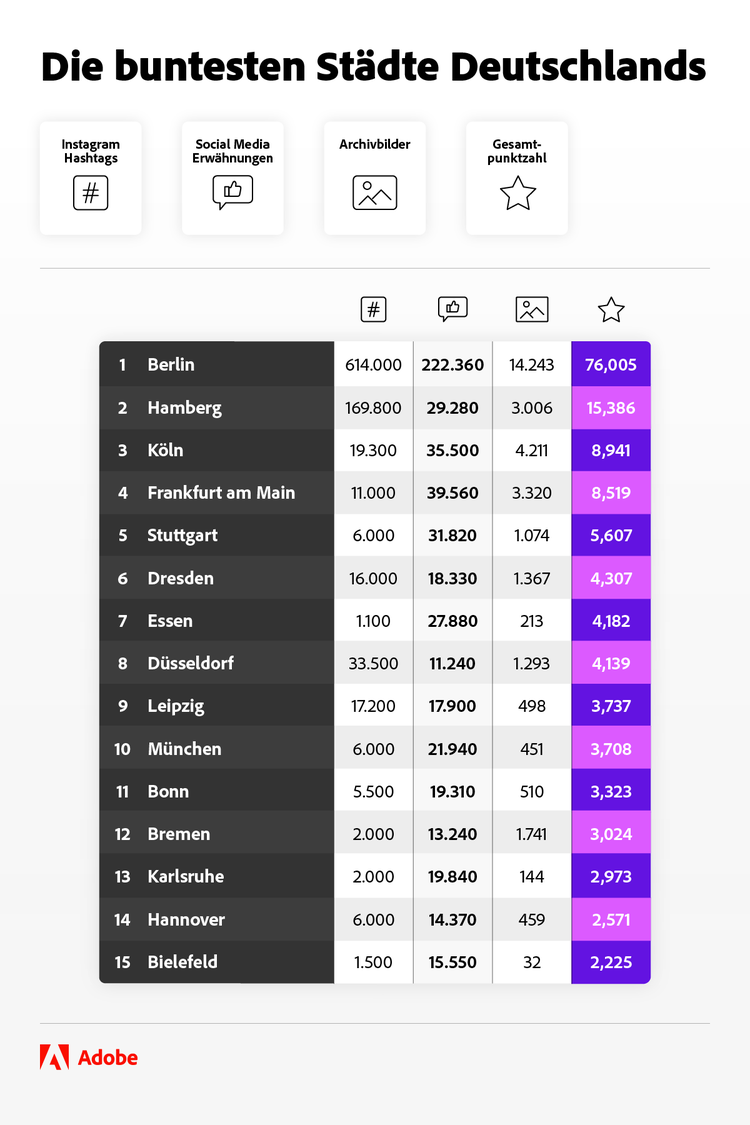Click Köln's social media value 35.500

452,450
